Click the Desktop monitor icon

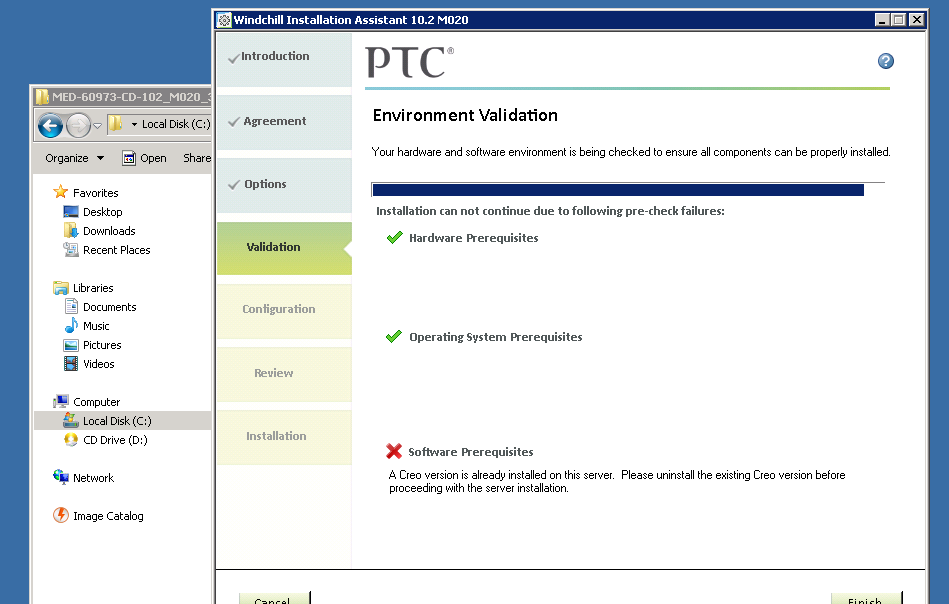pyautogui.click(x=71, y=211)
